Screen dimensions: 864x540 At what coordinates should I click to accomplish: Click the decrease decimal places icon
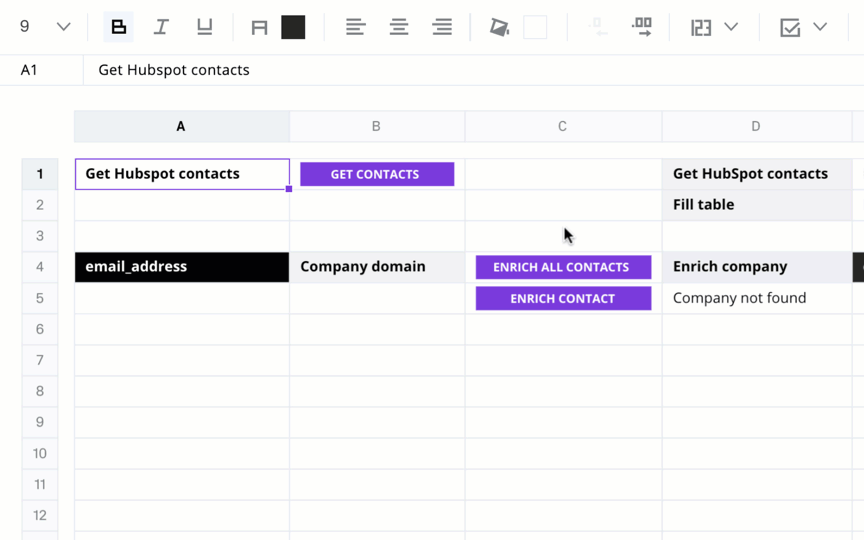[597, 27]
